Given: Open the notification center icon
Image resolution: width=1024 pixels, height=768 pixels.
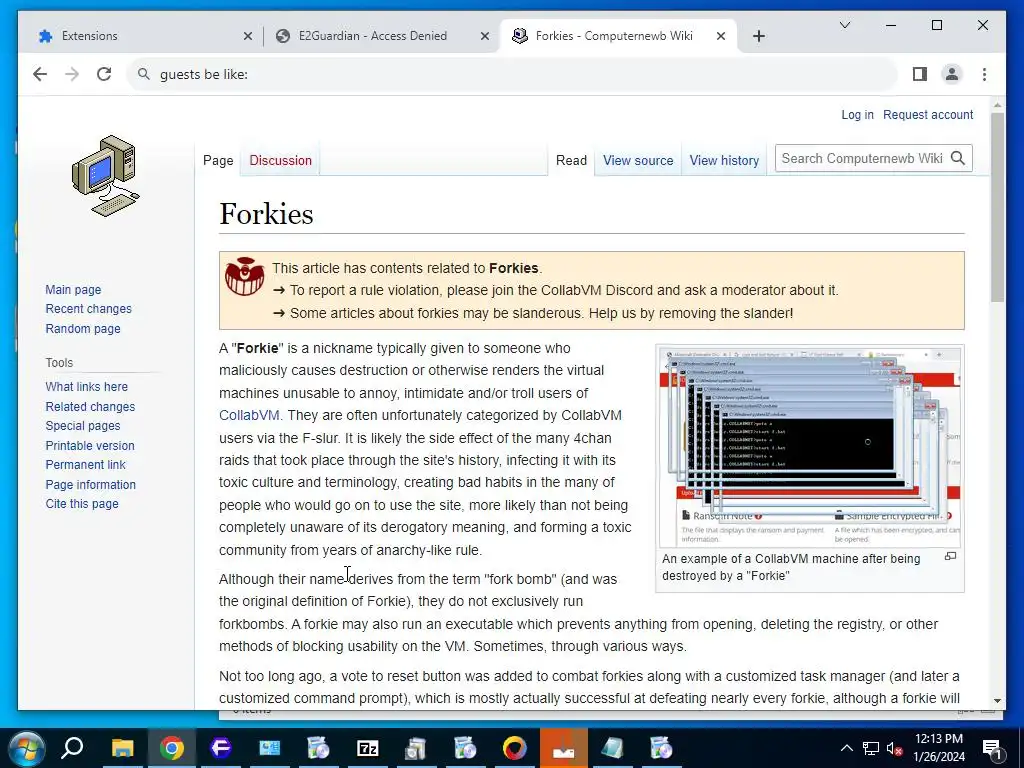Looking at the screenshot, I should (992, 749).
